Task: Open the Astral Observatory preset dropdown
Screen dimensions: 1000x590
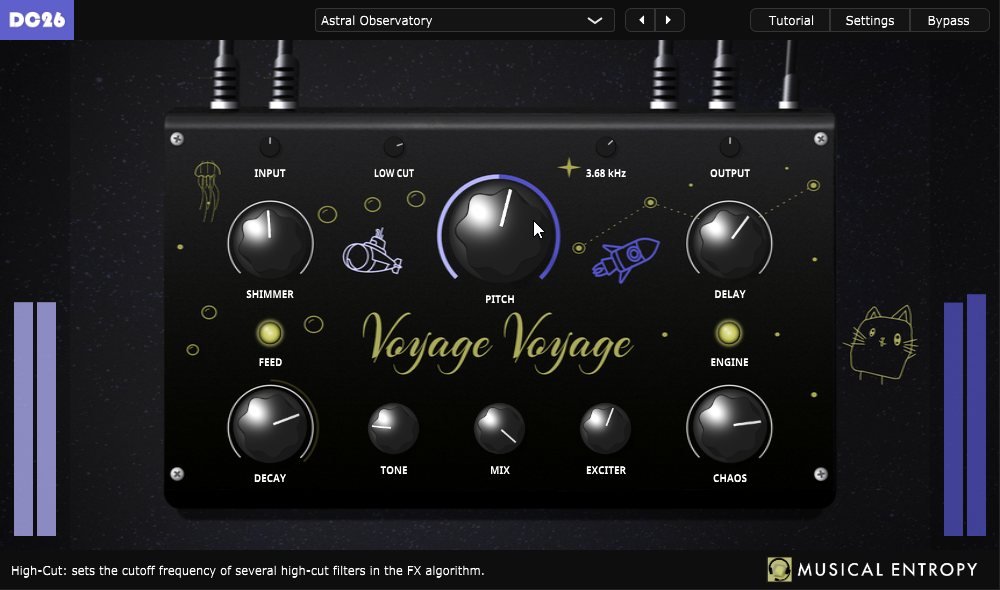Action: pyautogui.click(x=464, y=20)
